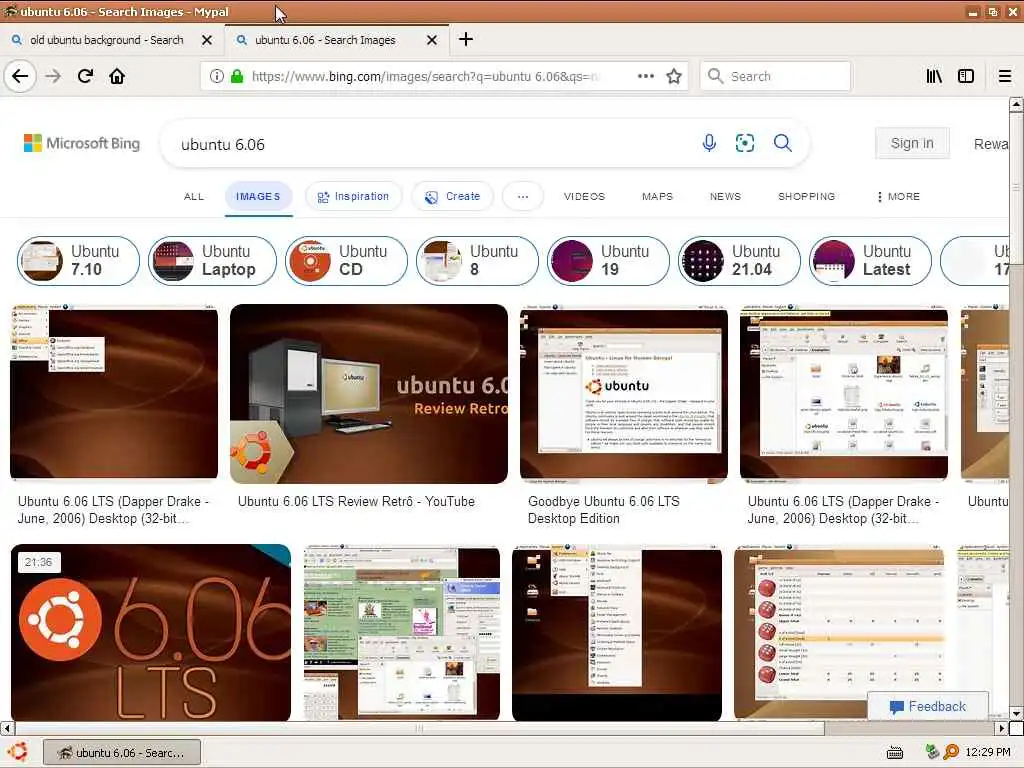Select the 'ubuntu 6.06 - Search Images' tab

325,40
